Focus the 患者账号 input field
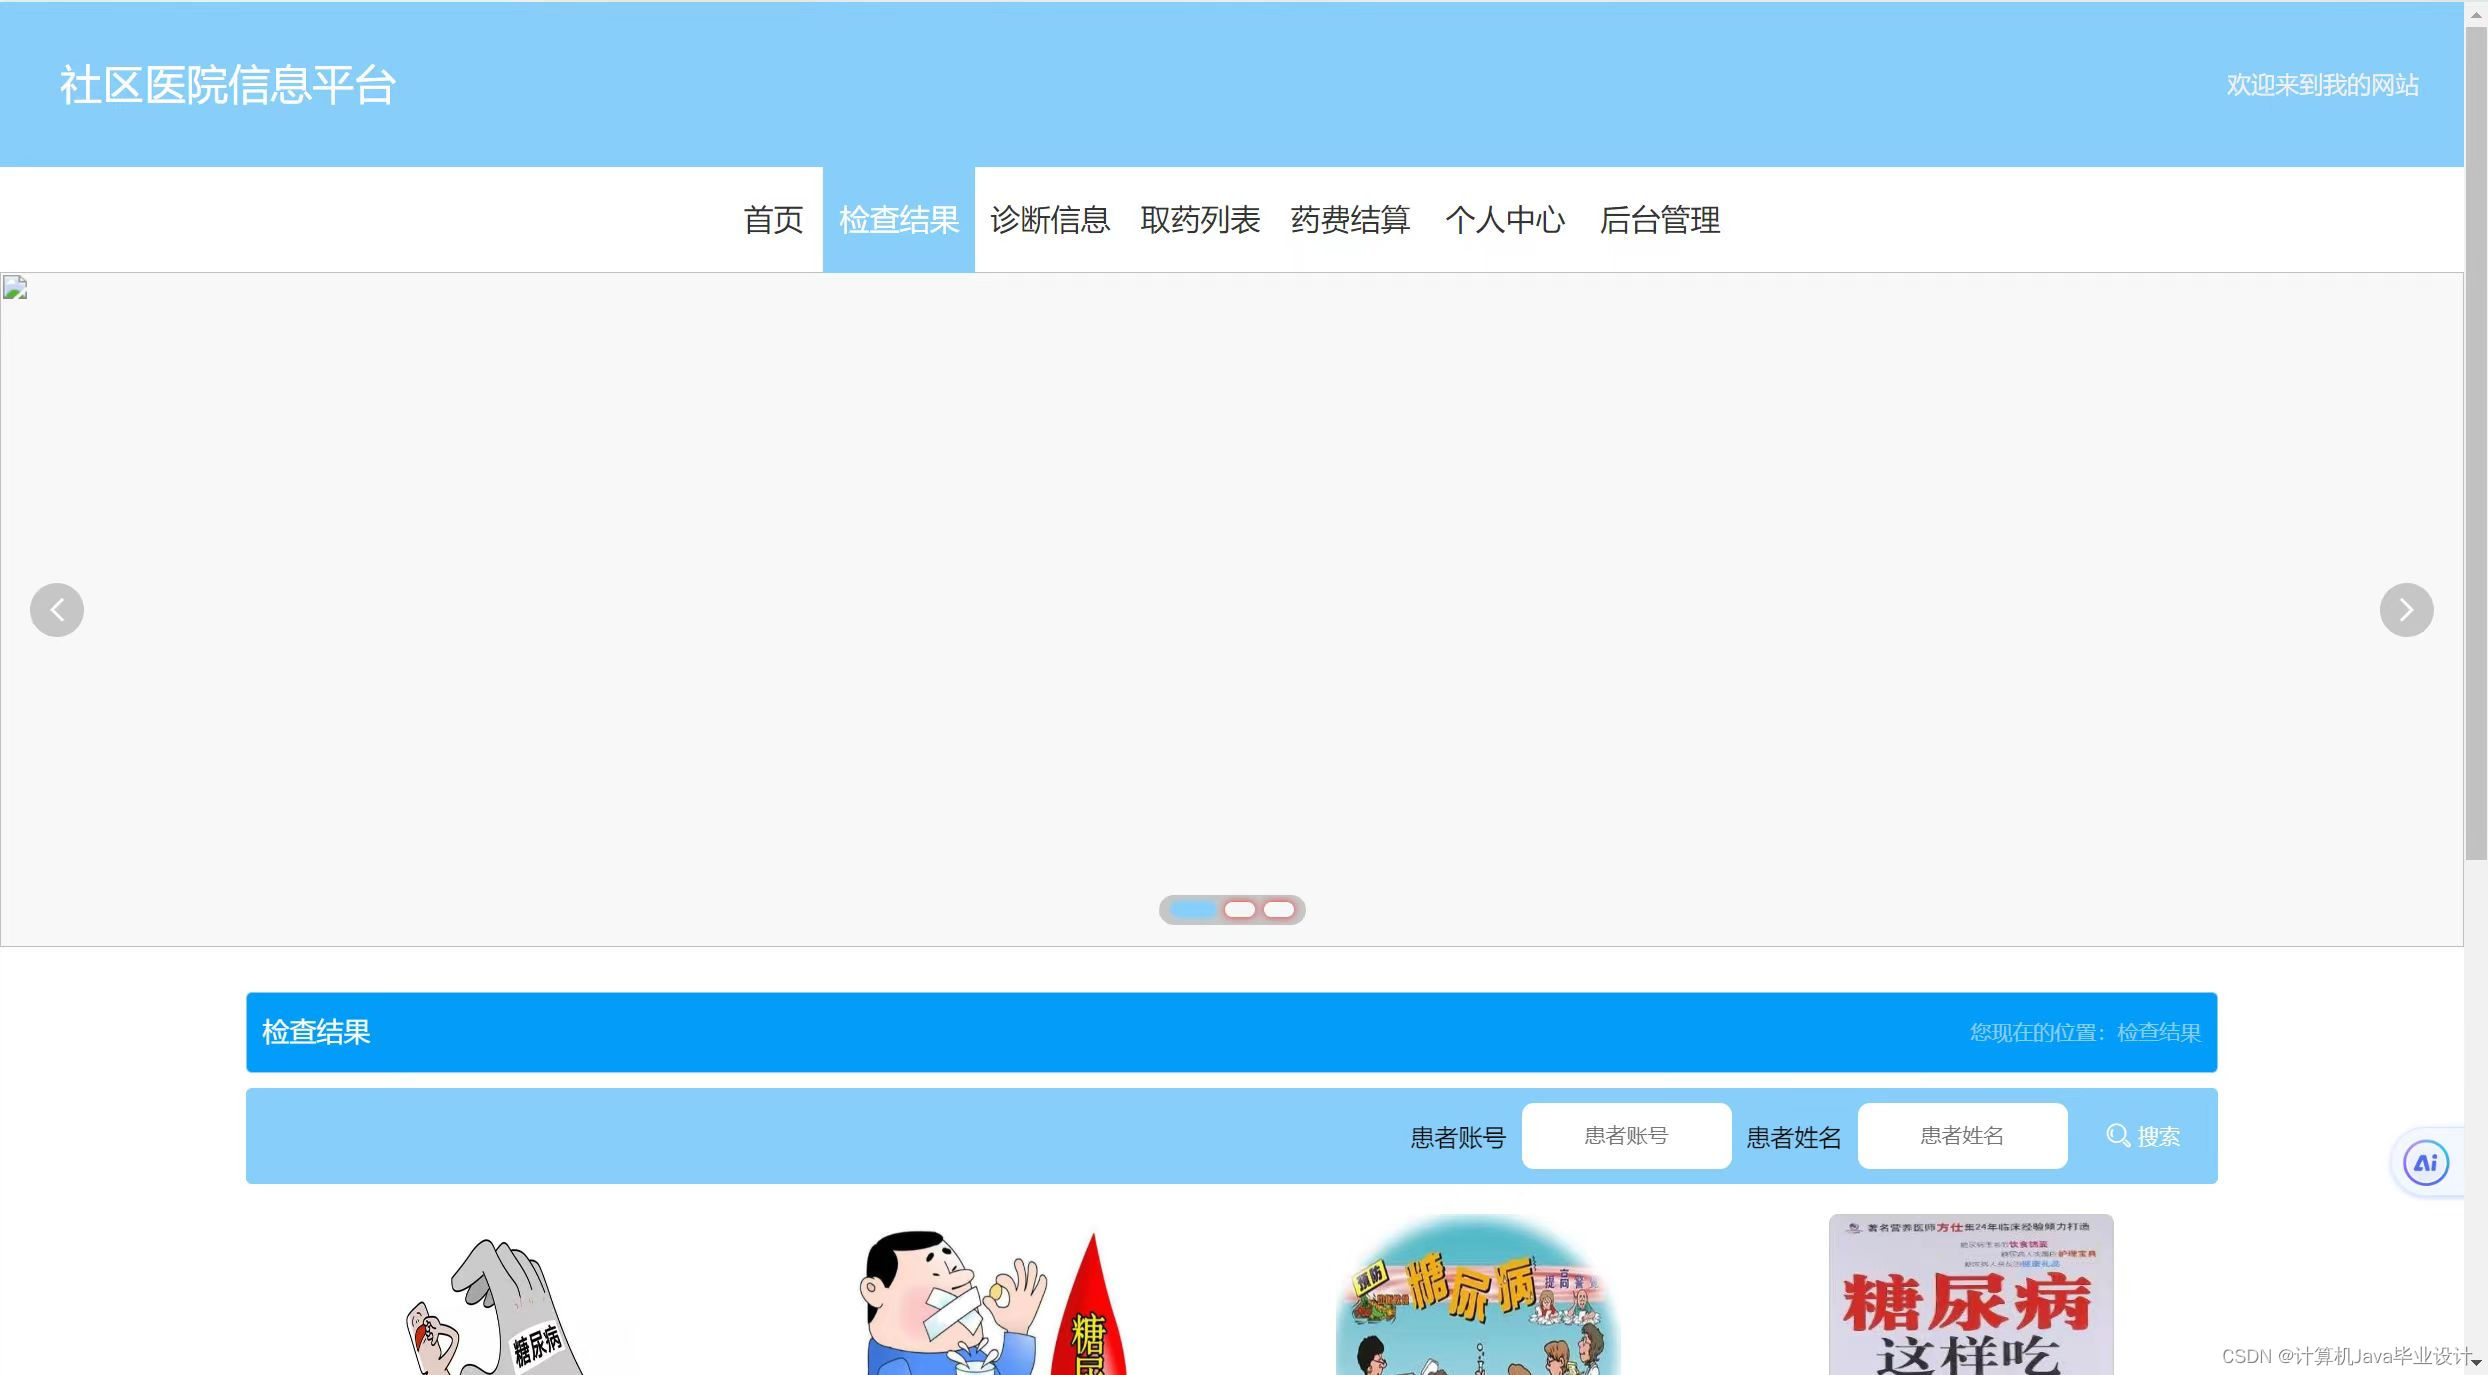2488x1375 pixels. pos(1626,1136)
